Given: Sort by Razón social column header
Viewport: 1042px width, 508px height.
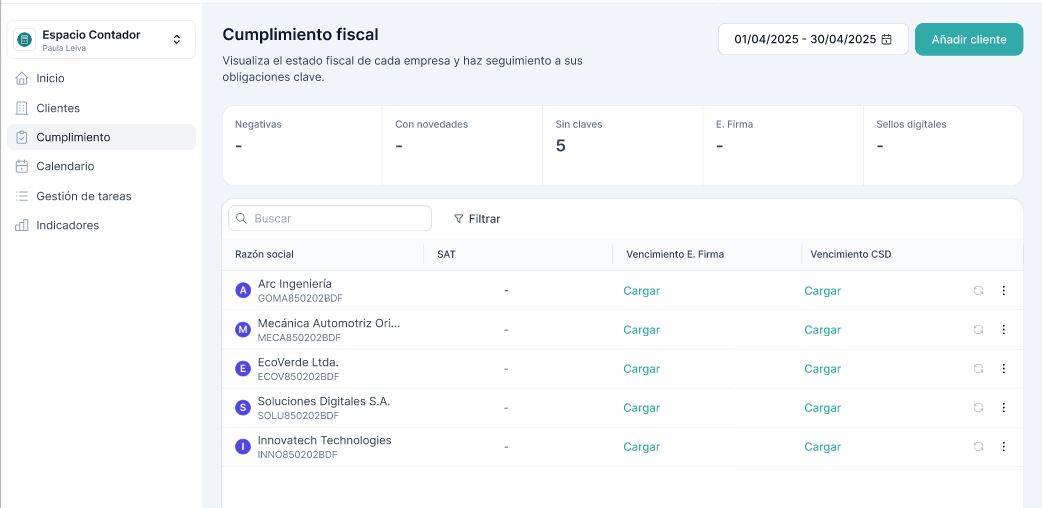Looking at the screenshot, I should point(264,254).
